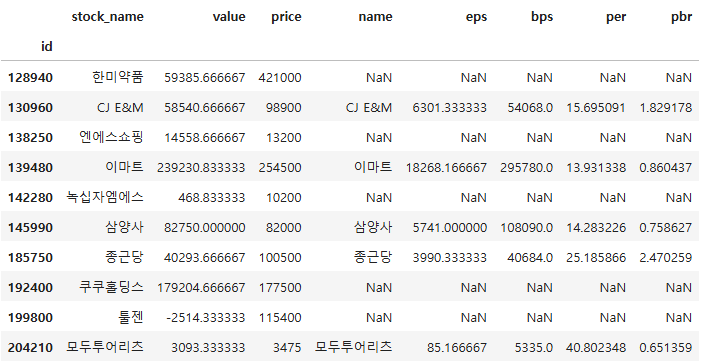Click price 115400
The width and height of the screenshot is (706, 364).
(280, 318)
